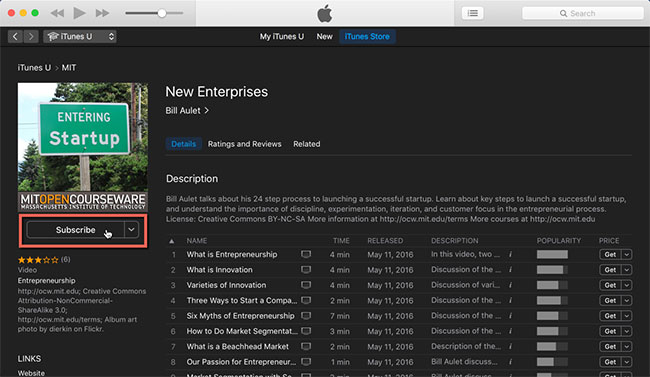Open the MIT breadcrumb link
This screenshot has width=650, height=377.
tap(69, 68)
